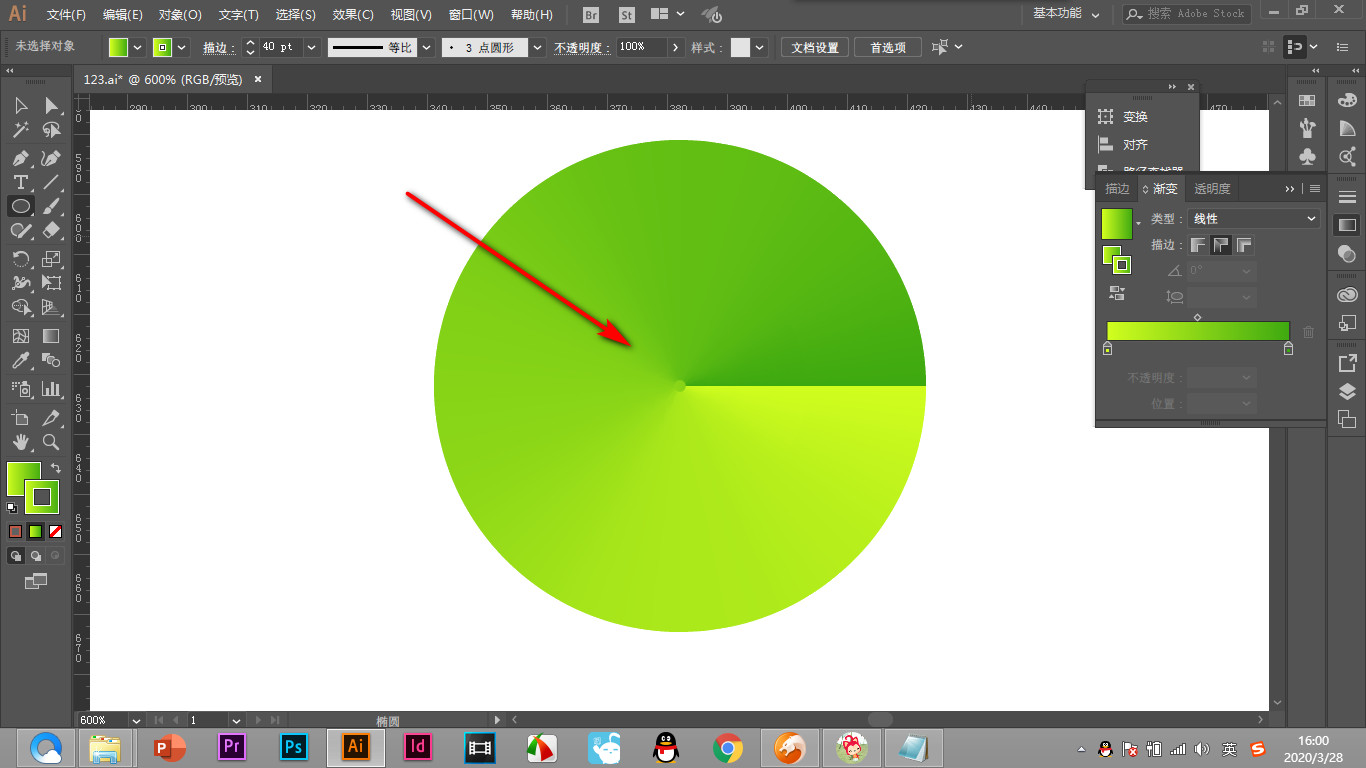This screenshot has width=1366, height=768.
Task: Click the 文档设置 button
Action: 815,47
